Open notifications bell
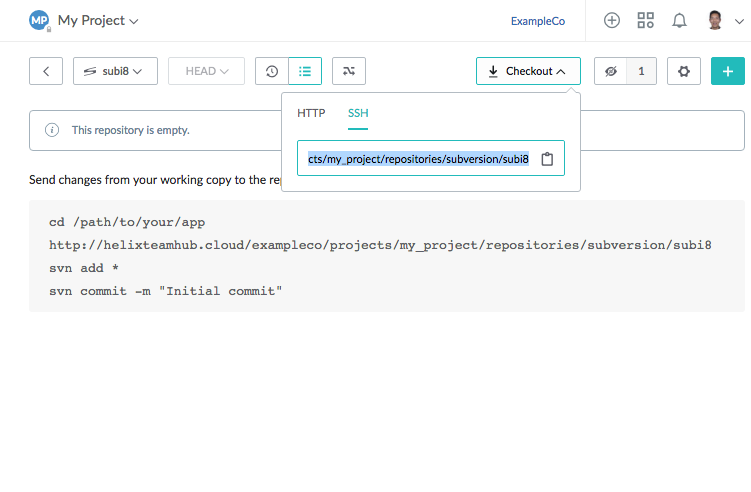Screen dimensions: 751x492 point(679,20)
